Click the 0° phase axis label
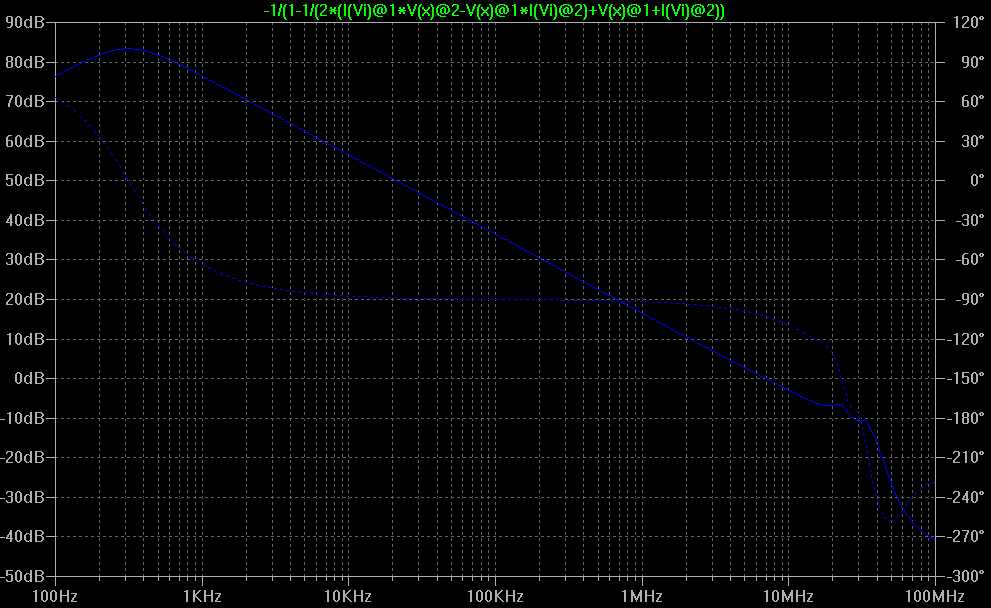Image resolution: width=991 pixels, height=608 pixels. click(977, 180)
